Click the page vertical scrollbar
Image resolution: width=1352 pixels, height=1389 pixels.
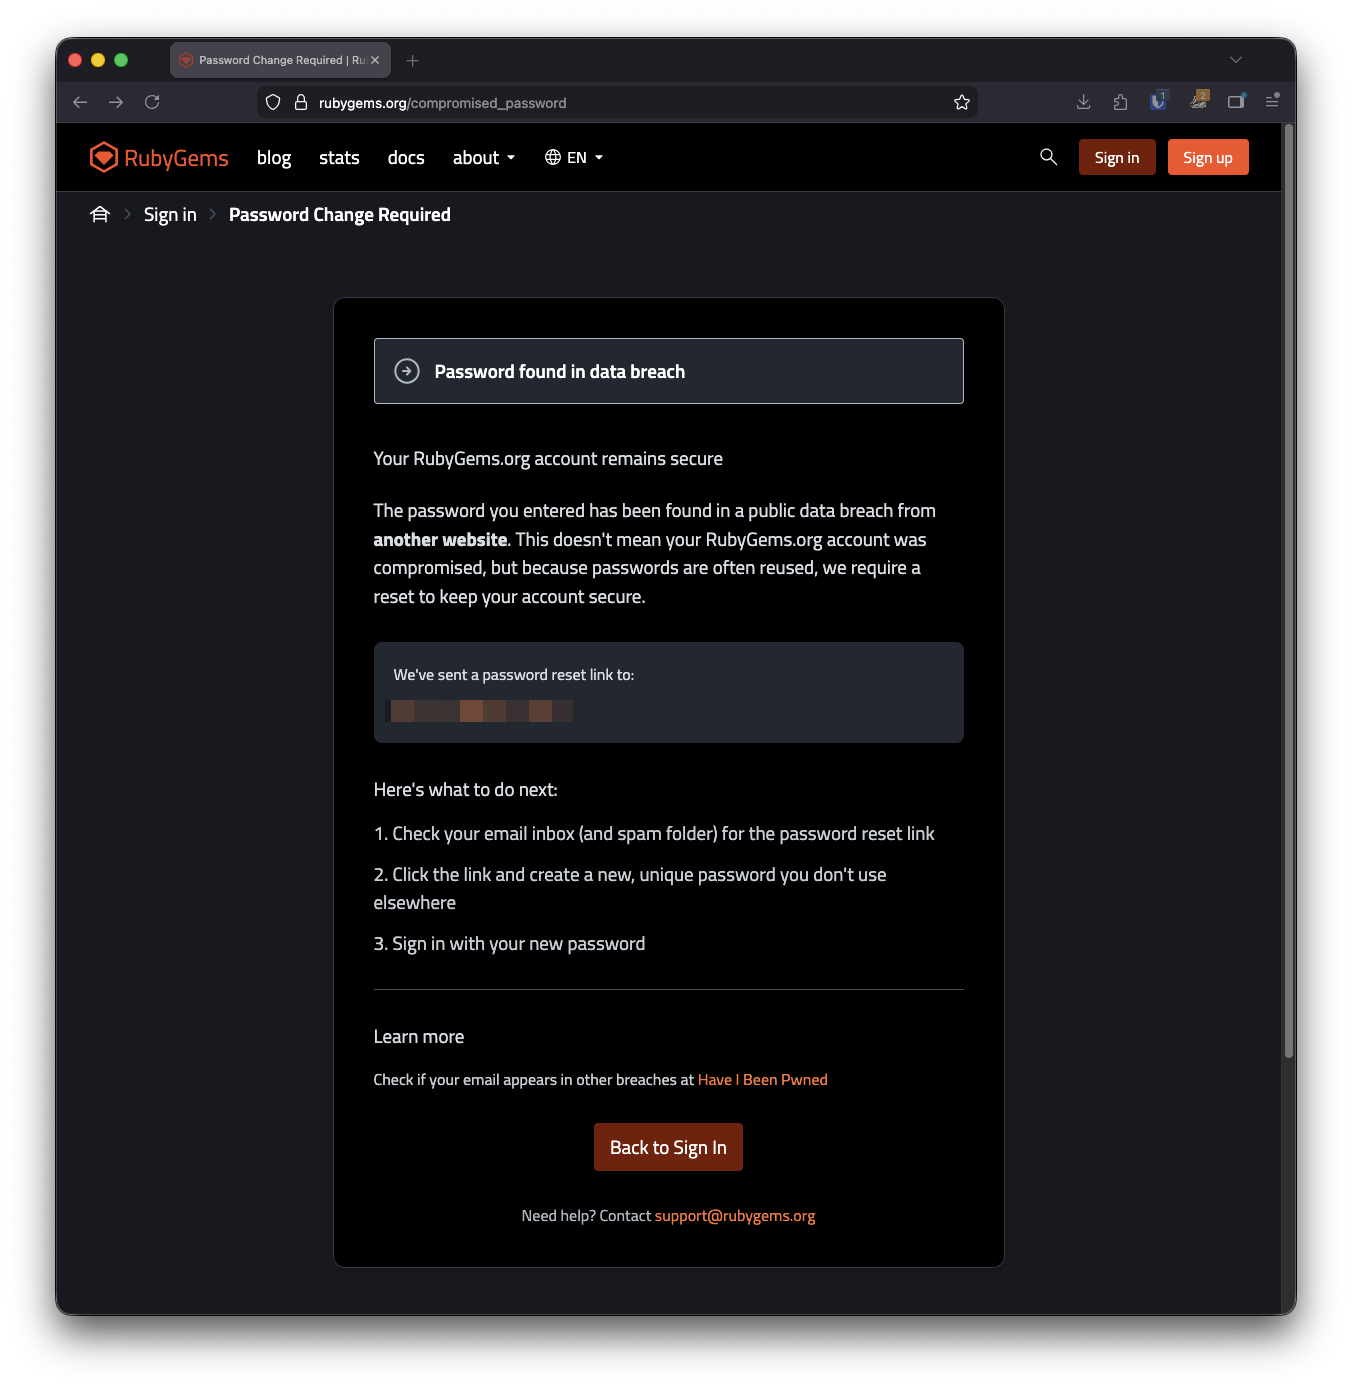pyautogui.click(x=1289, y=590)
